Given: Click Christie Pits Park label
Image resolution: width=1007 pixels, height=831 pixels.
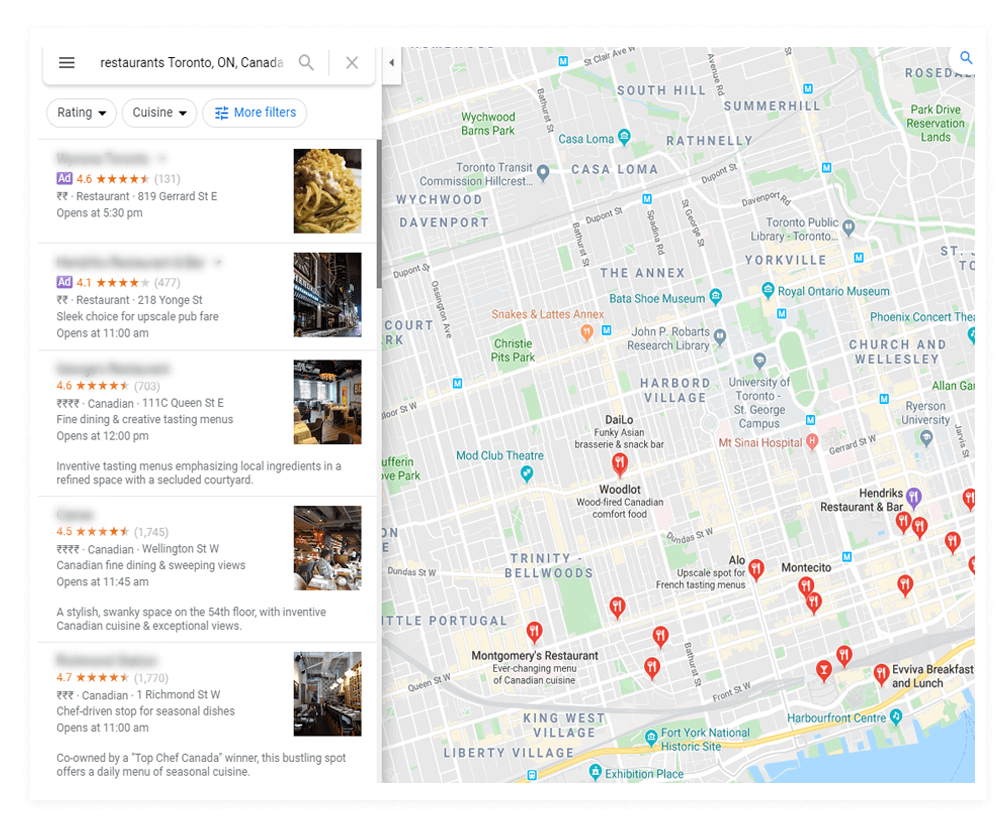Looking at the screenshot, I should (512, 350).
